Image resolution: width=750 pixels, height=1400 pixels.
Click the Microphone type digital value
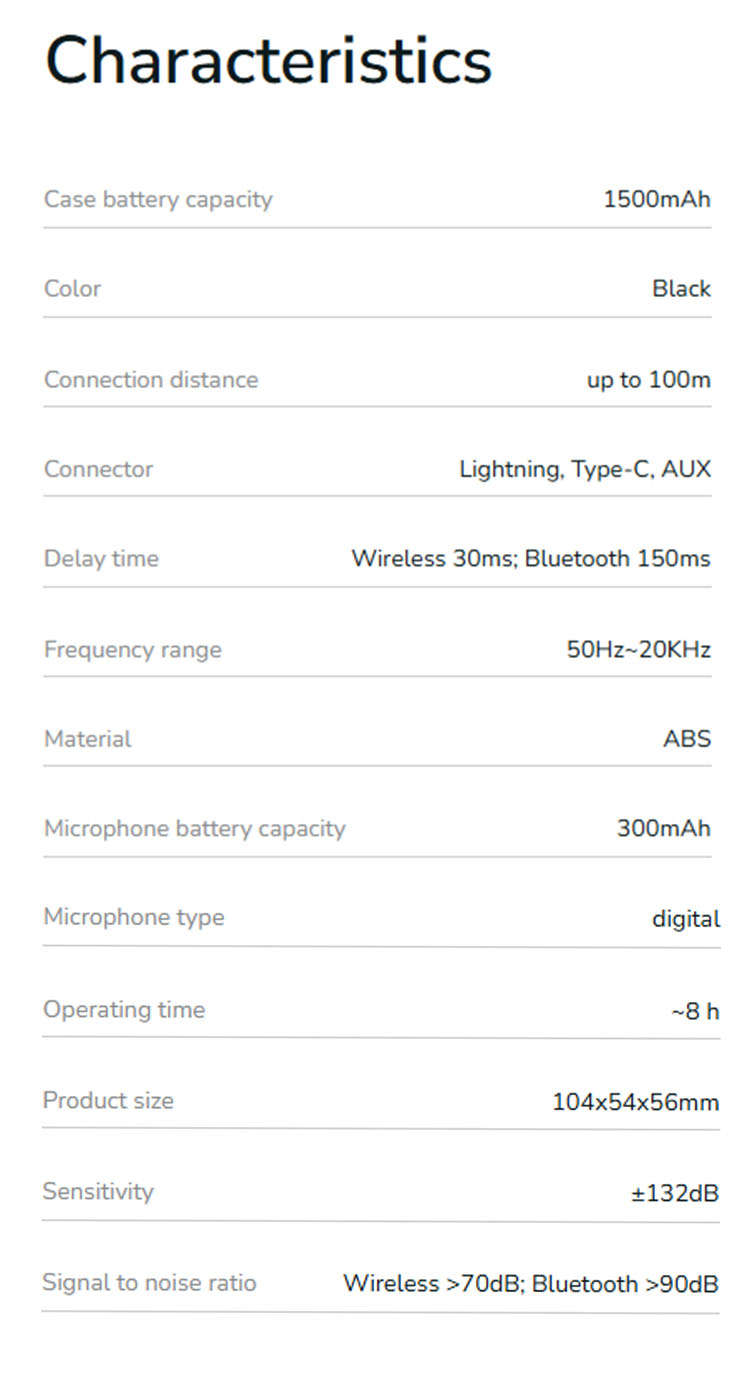686,919
